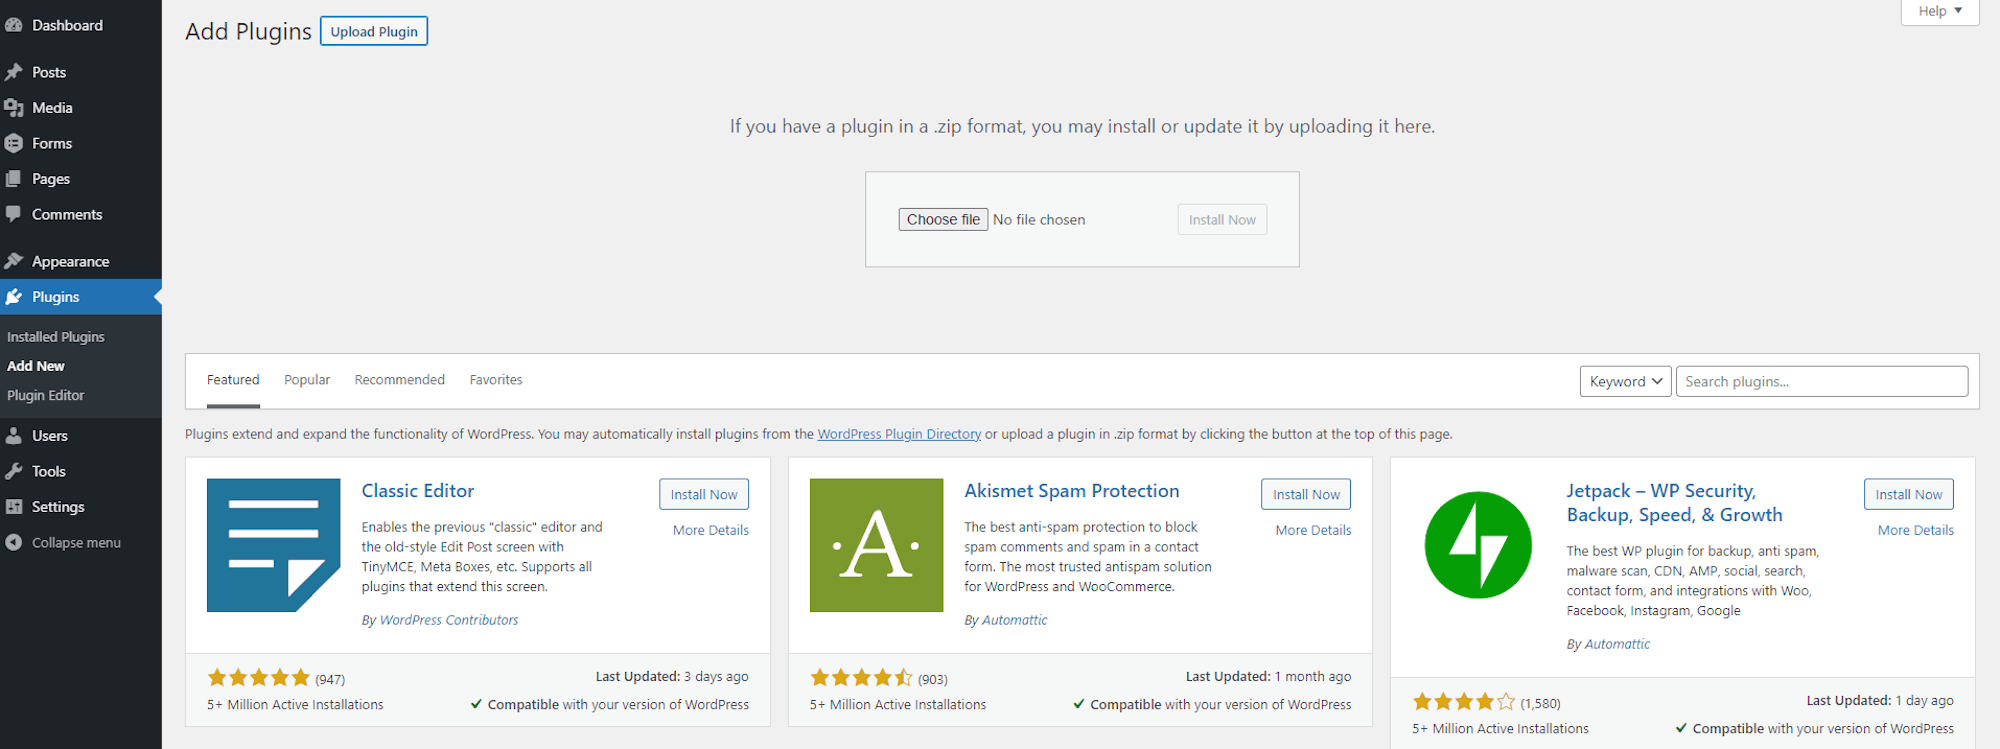Click the Akismet star rating
This screenshot has height=749, width=2000.
pyautogui.click(x=861, y=678)
